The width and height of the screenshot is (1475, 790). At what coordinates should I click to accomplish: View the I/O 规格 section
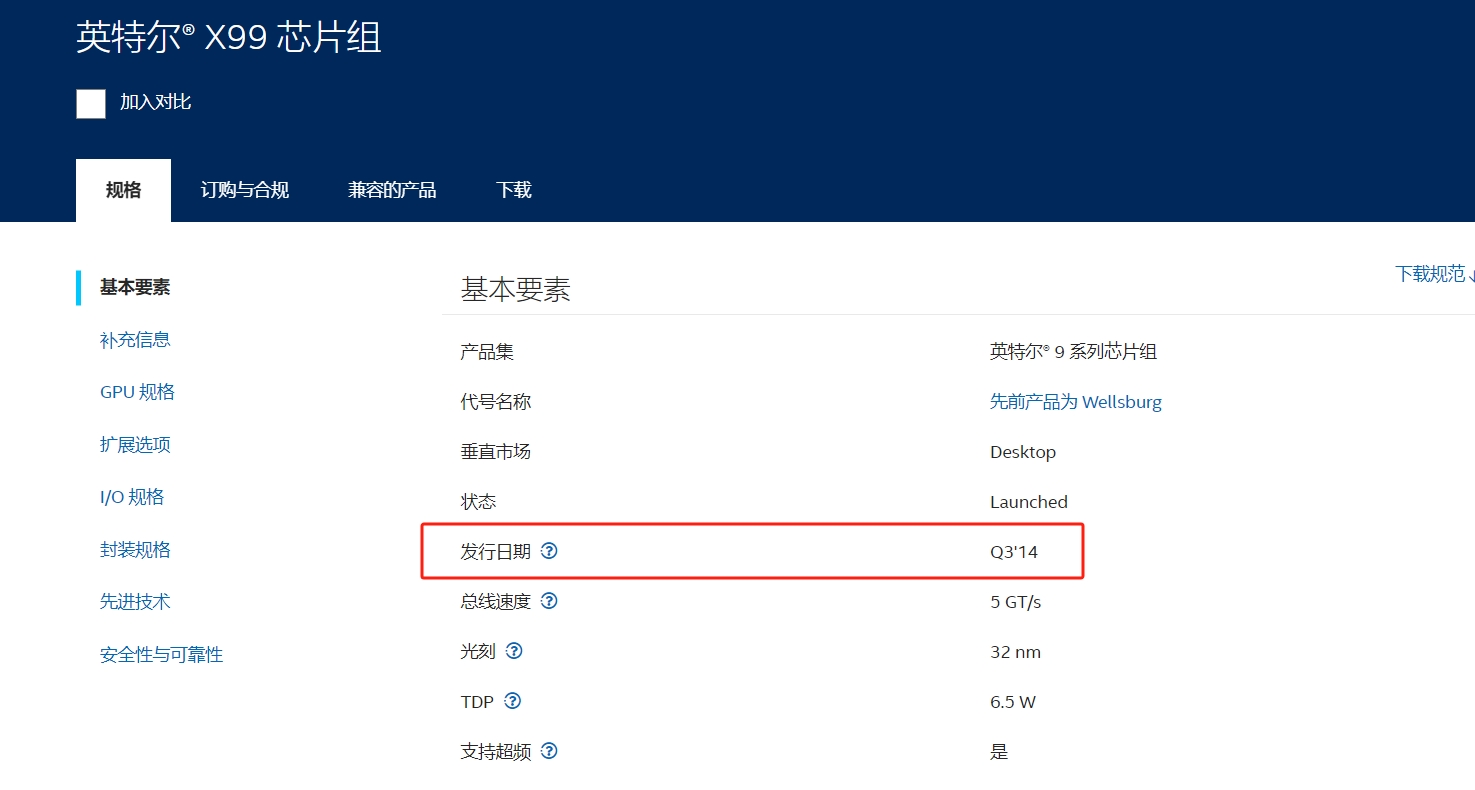(131, 496)
